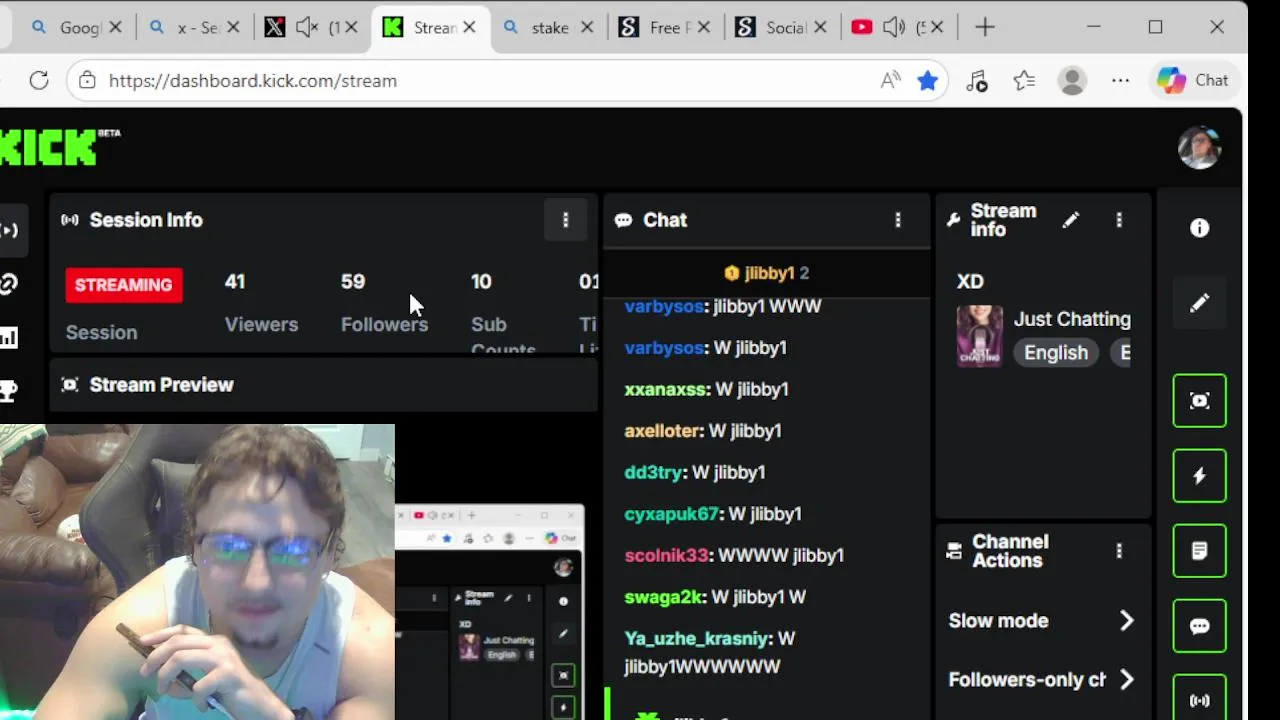Image resolution: width=1280 pixels, height=720 pixels.
Task: Click the stream title XD
Action: 971,282
